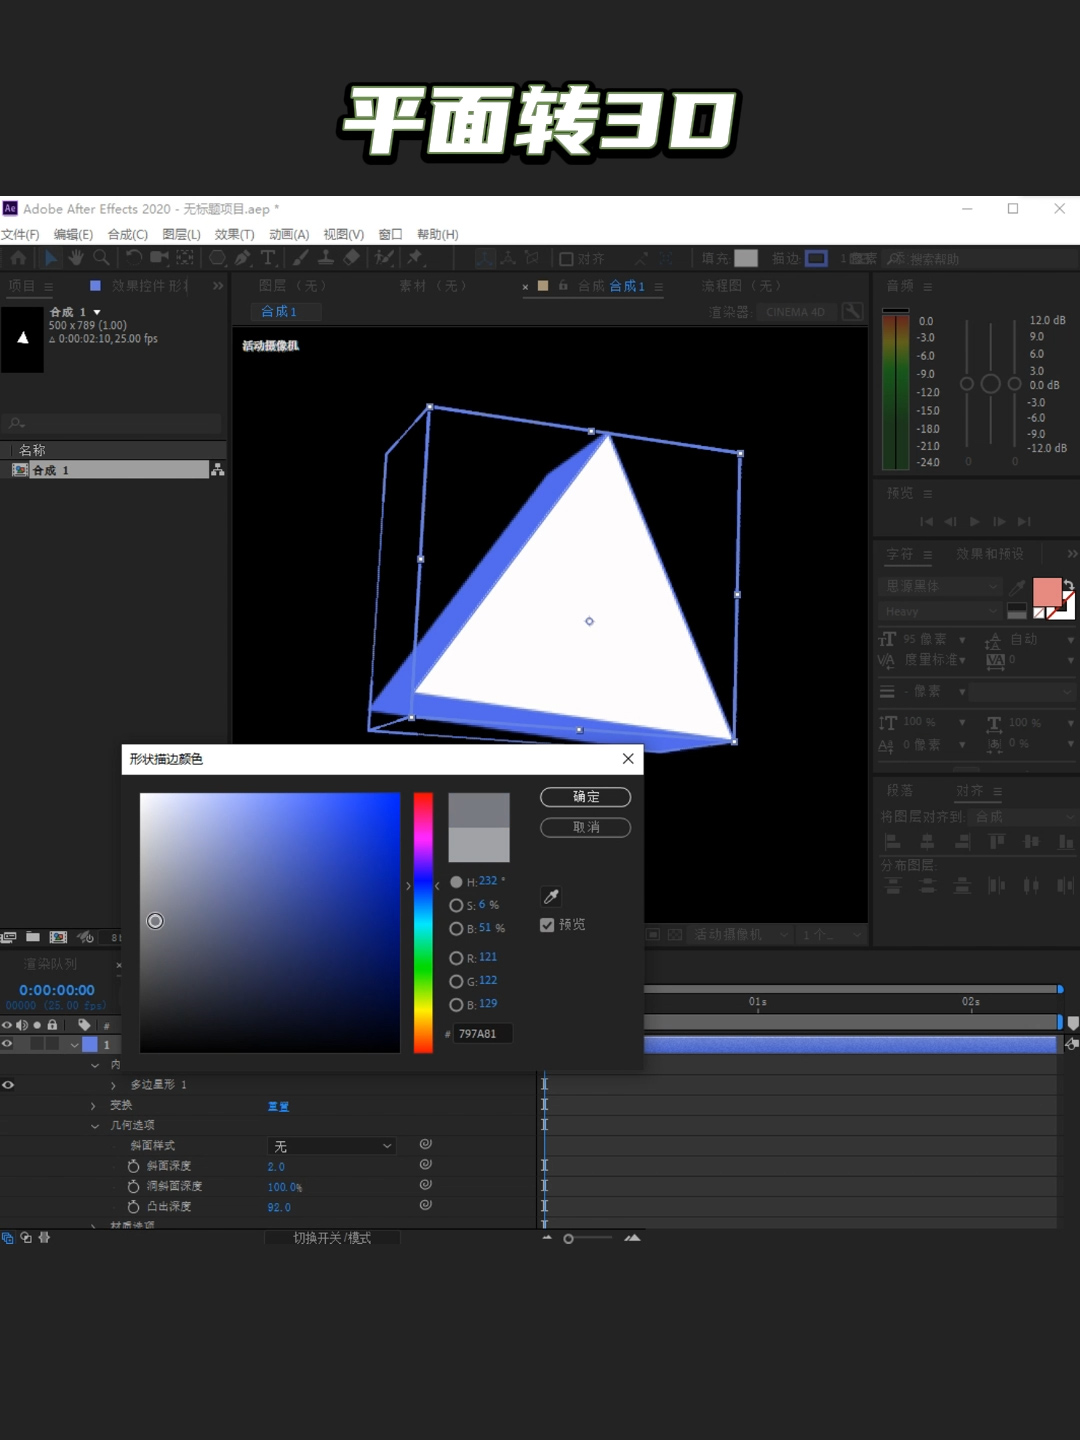Open the 斜面样式 dropdown set to 无
This screenshot has width=1080, height=1440.
pos(331,1146)
